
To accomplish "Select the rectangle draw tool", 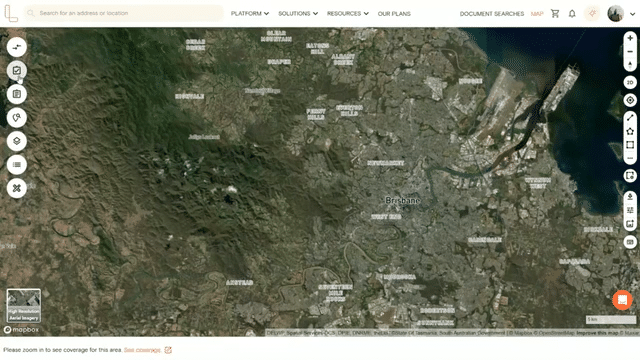I will click(630, 145).
